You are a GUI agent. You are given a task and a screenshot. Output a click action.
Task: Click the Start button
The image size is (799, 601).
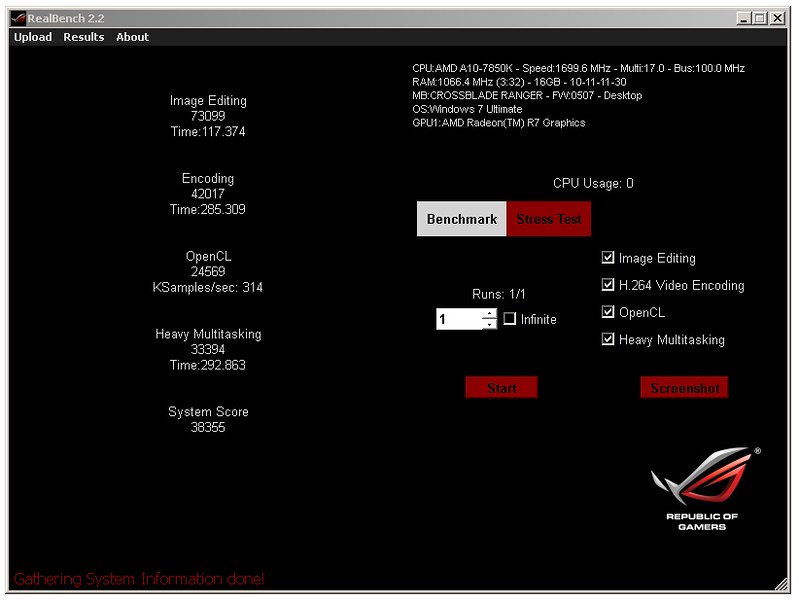click(501, 388)
